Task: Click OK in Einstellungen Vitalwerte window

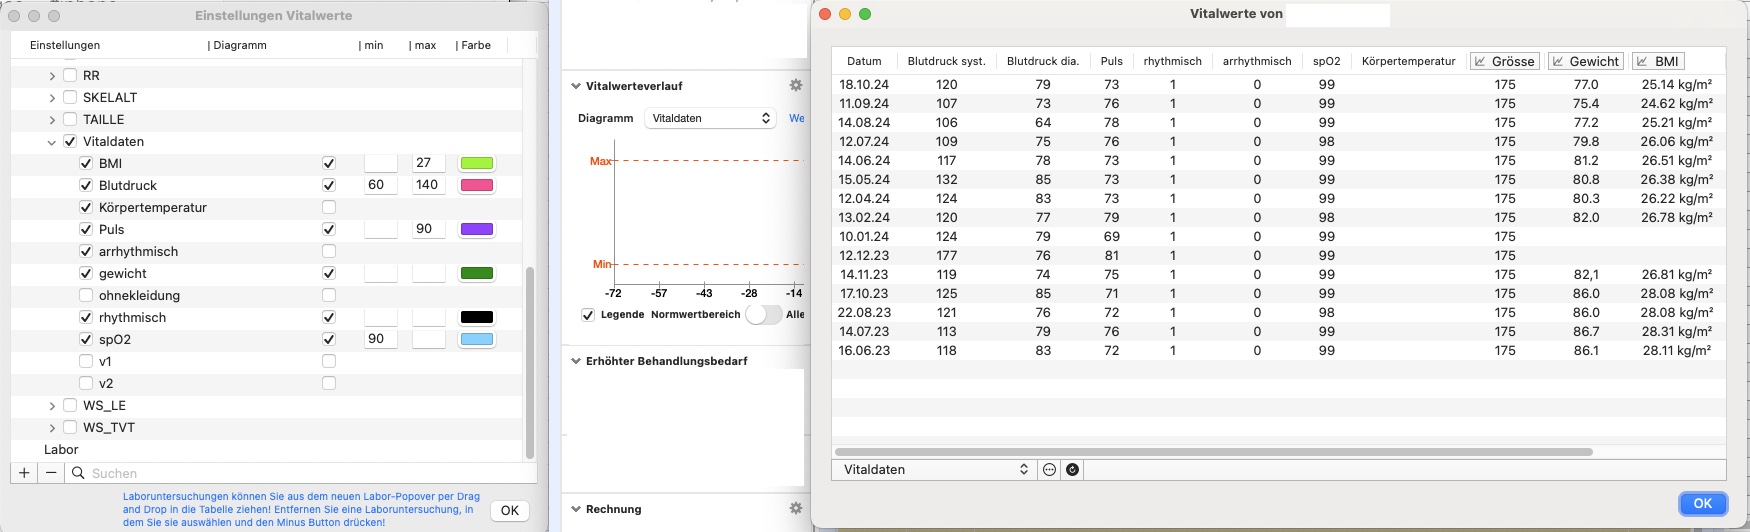Action: [x=509, y=510]
